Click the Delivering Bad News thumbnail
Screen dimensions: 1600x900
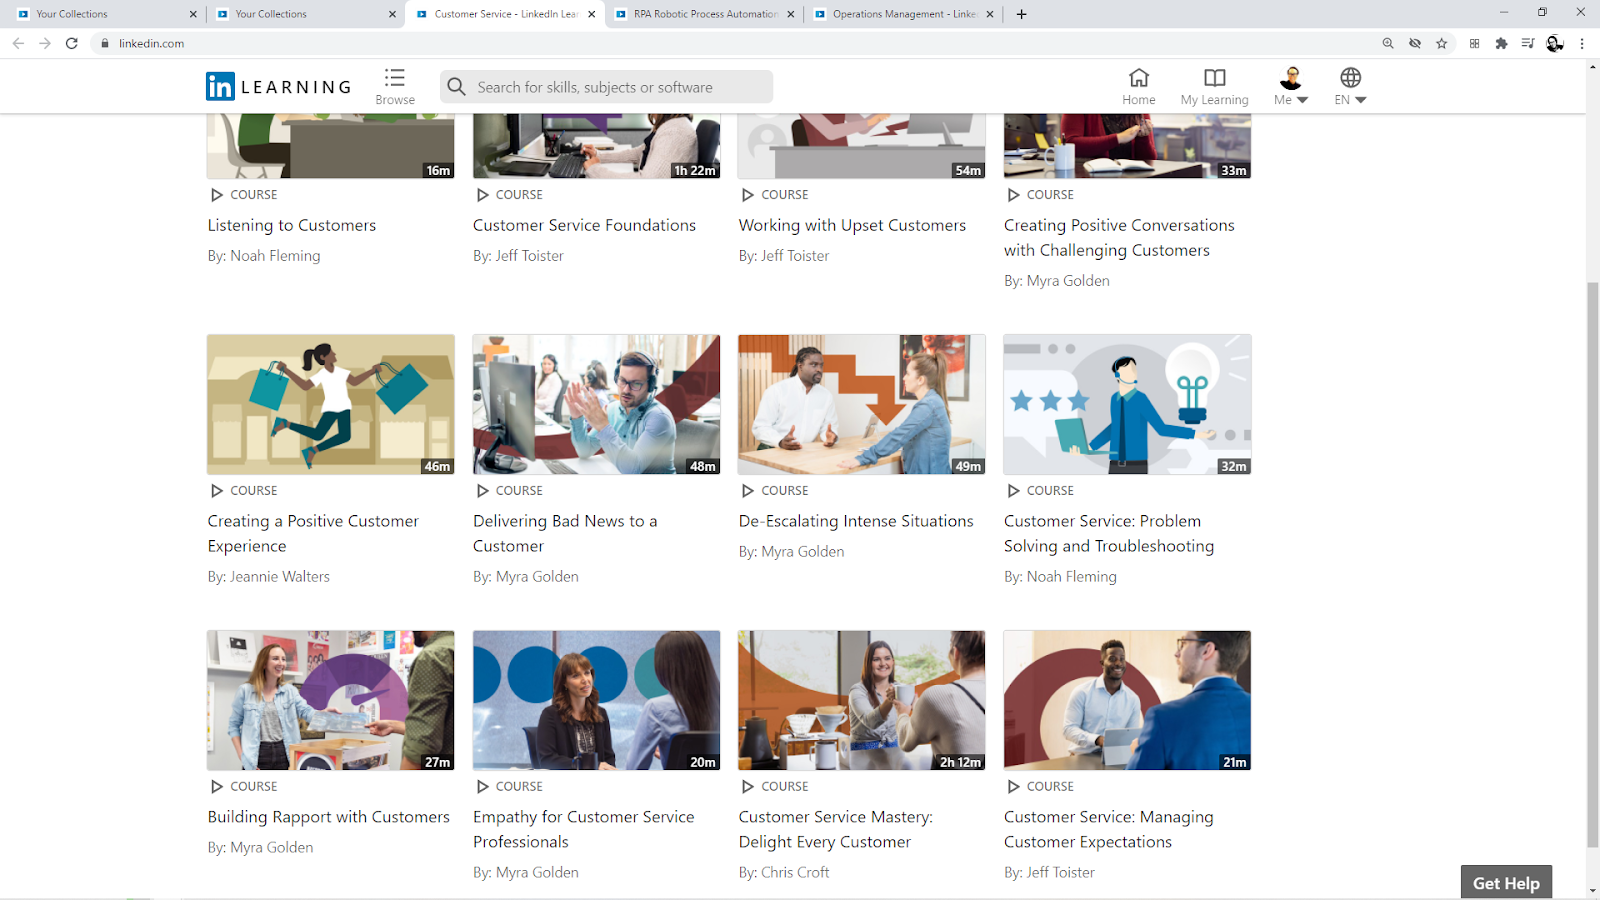[x=596, y=404]
